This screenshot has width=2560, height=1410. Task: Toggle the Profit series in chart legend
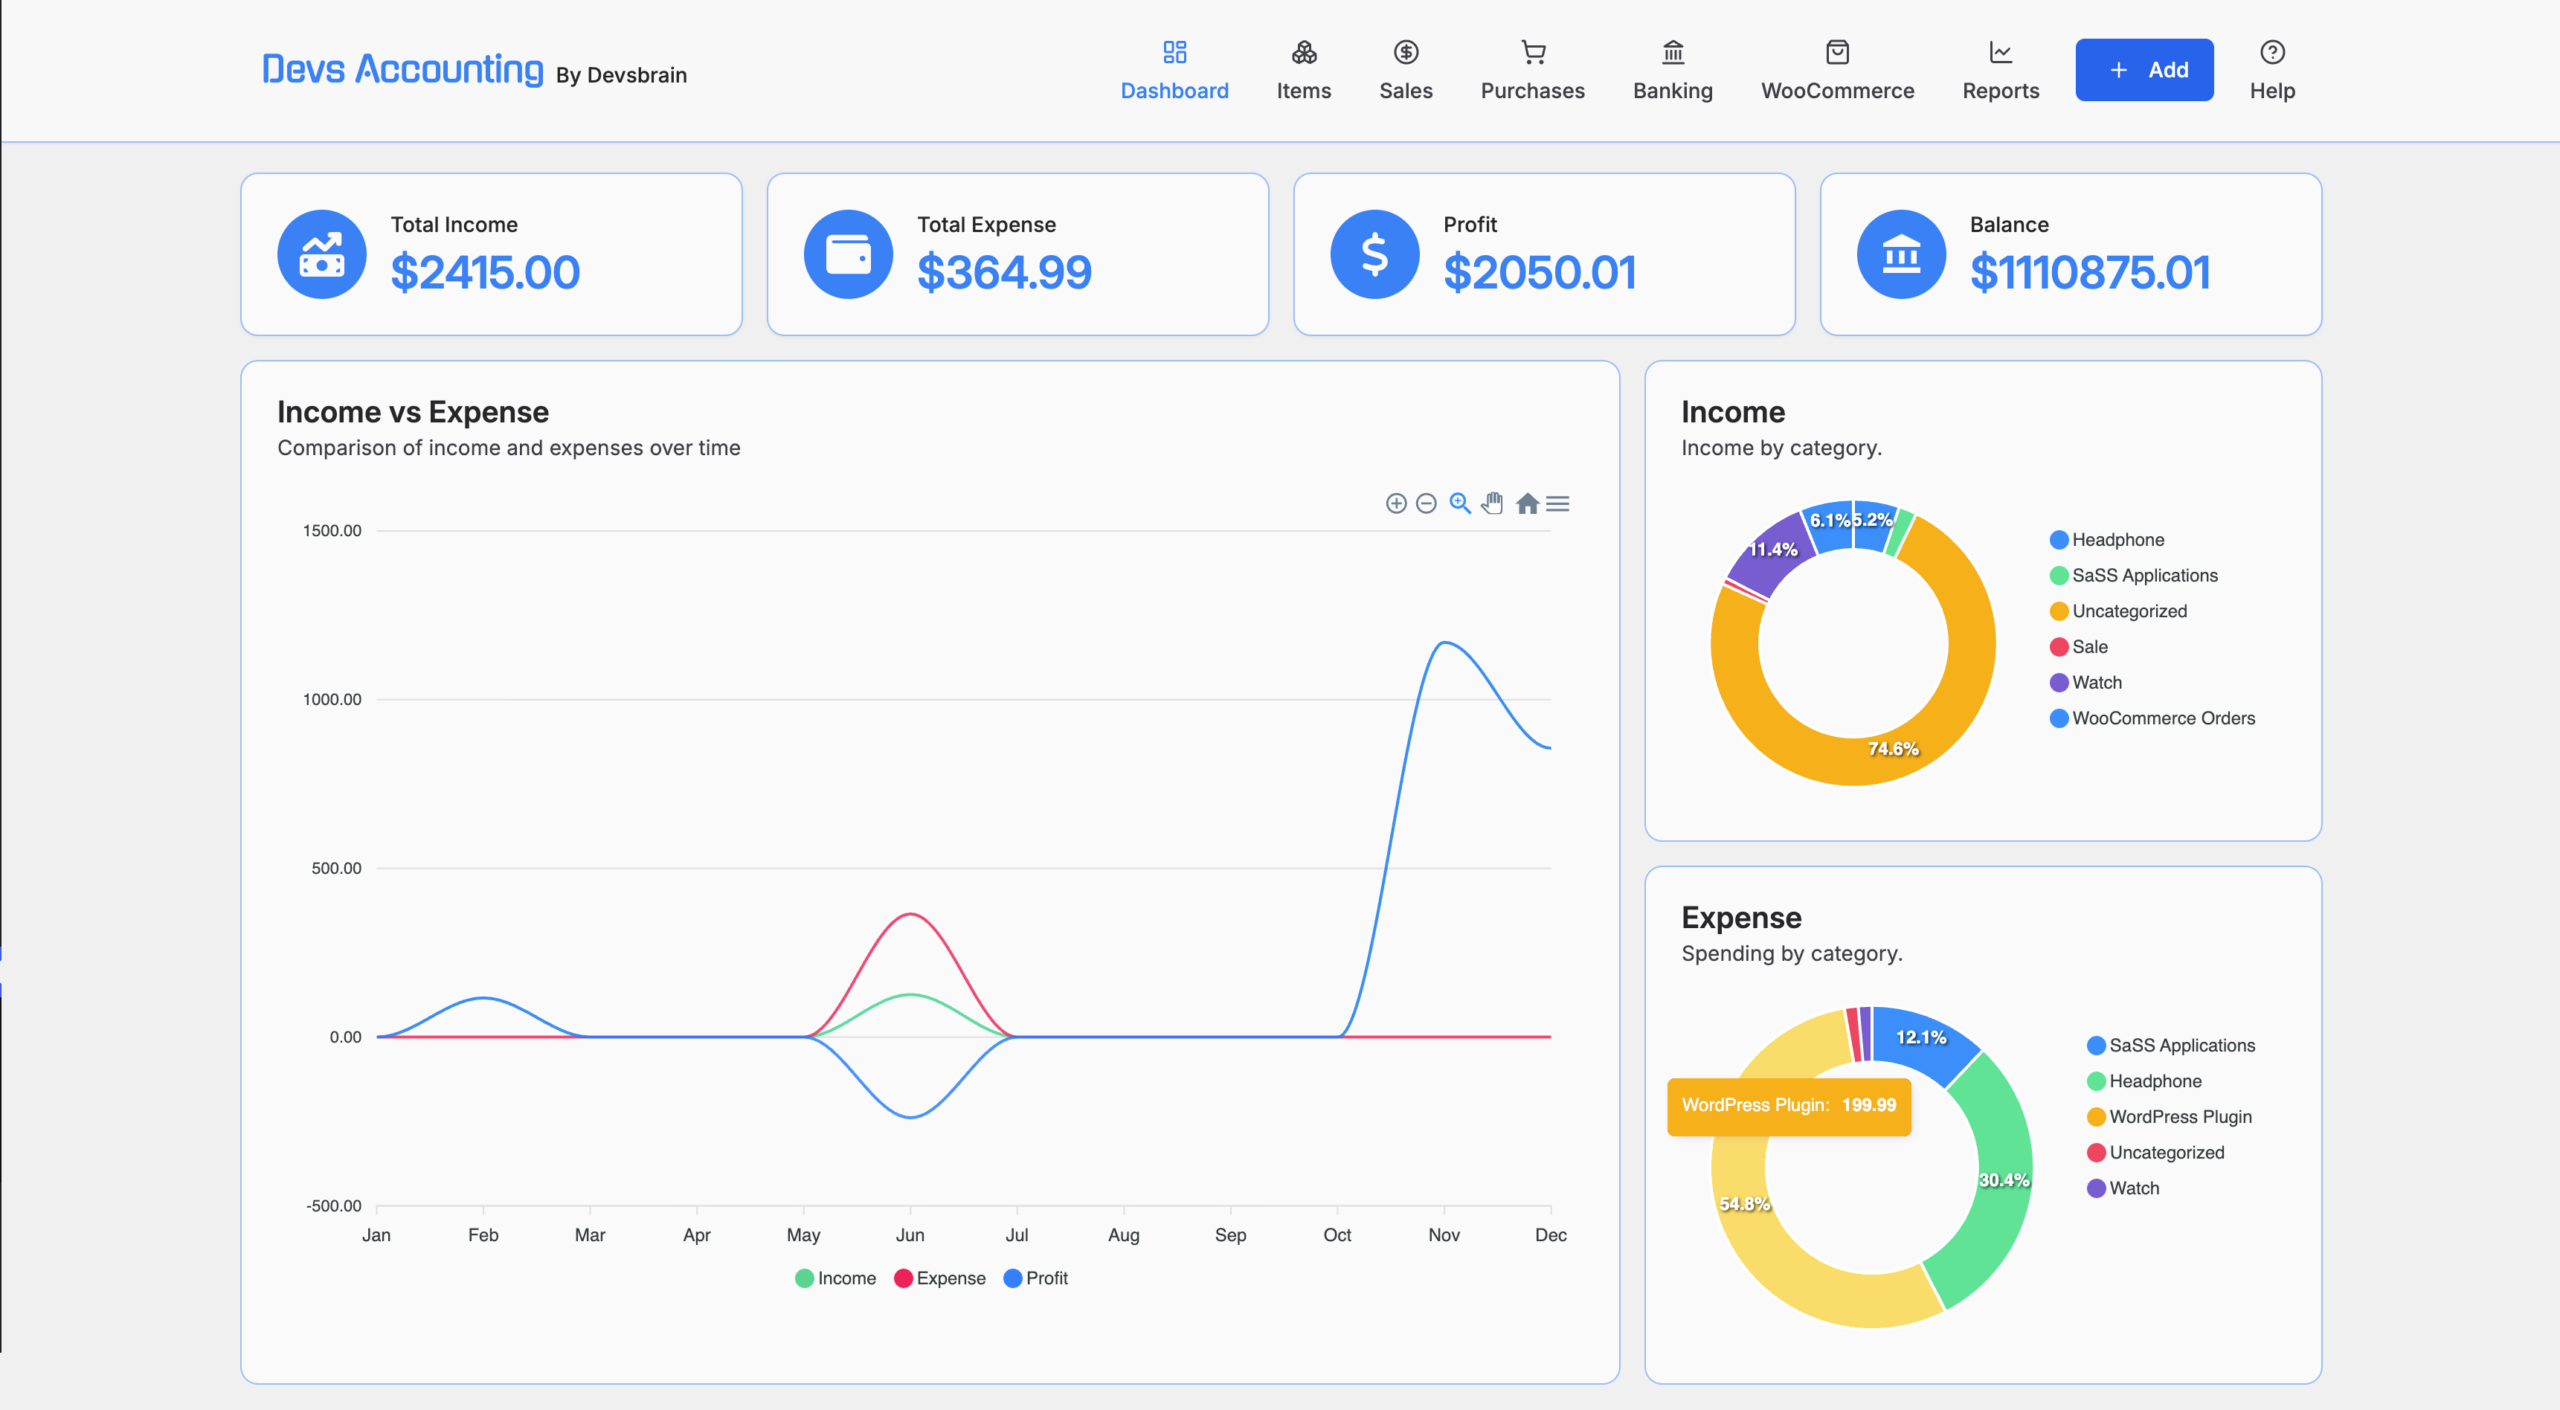pos(1035,1278)
